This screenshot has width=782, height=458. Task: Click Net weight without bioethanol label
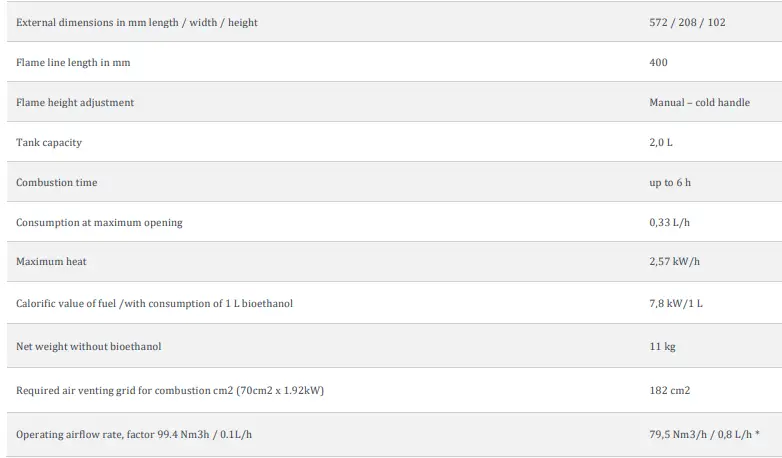[89, 346]
